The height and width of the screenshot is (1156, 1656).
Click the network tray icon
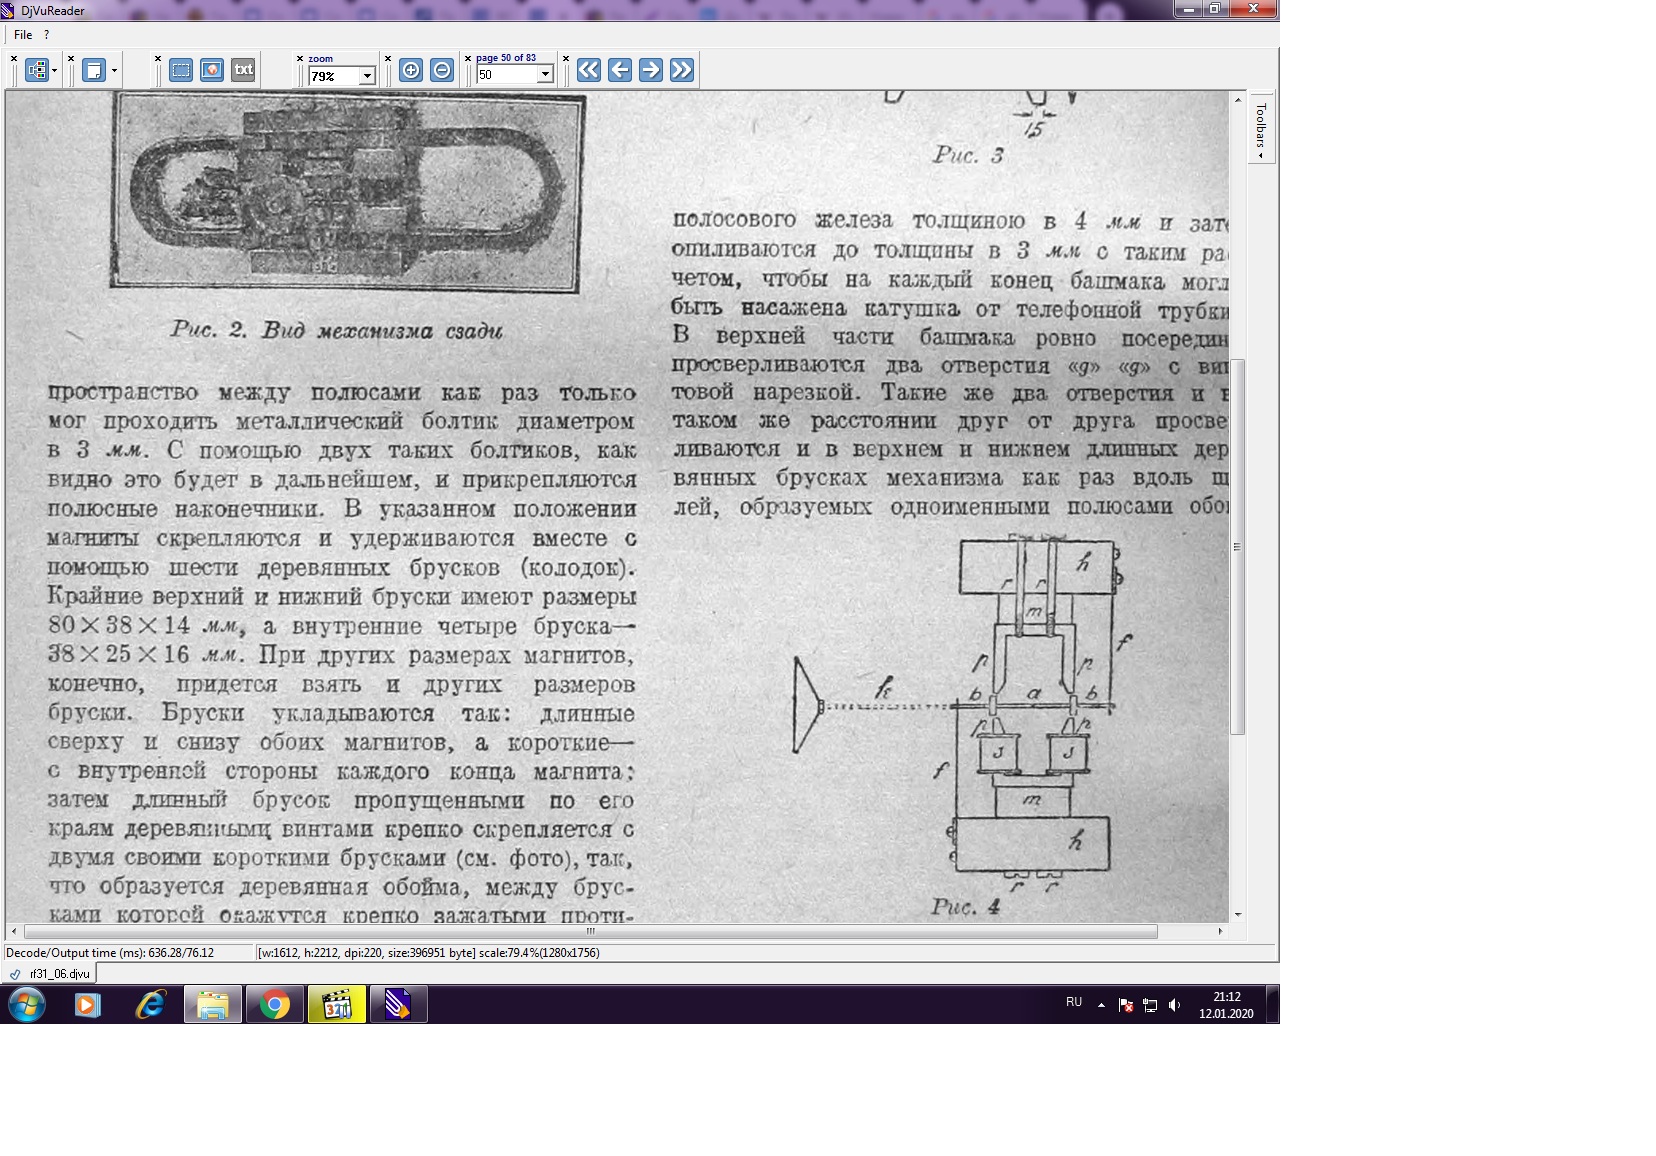click(1150, 1005)
